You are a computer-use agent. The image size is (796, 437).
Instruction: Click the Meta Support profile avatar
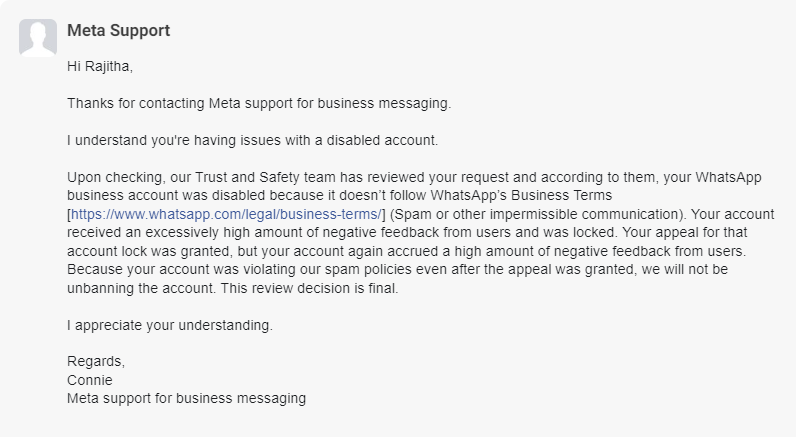pyautogui.click(x=38, y=38)
